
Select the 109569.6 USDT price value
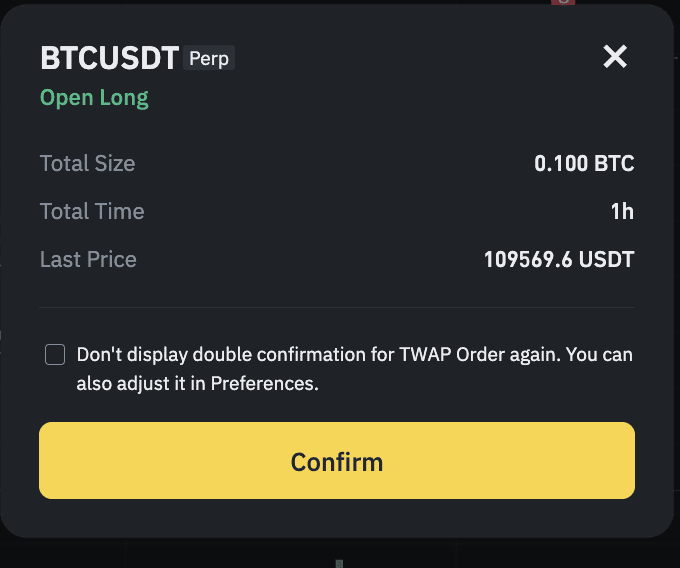(x=559, y=259)
